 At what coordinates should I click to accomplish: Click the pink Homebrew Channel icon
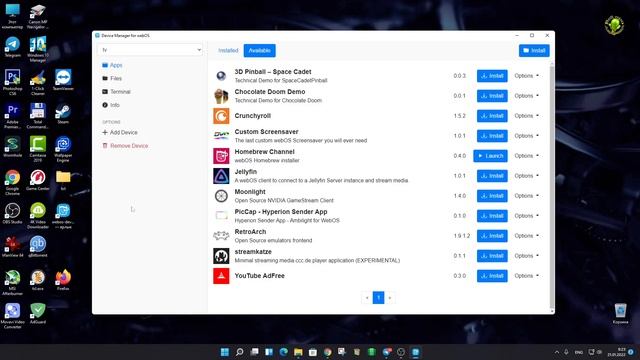pyautogui.click(x=221, y=156)
